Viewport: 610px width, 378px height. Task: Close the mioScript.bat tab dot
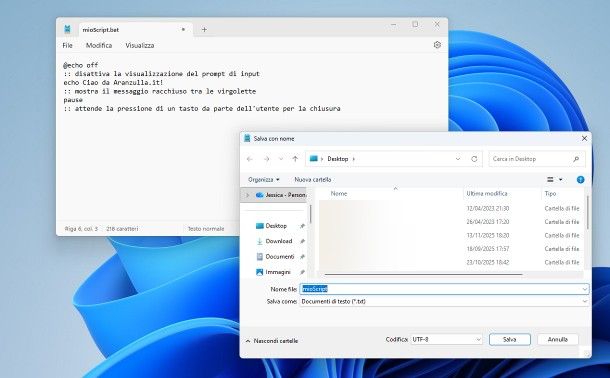pyautogui.click(x=183, y=30)
